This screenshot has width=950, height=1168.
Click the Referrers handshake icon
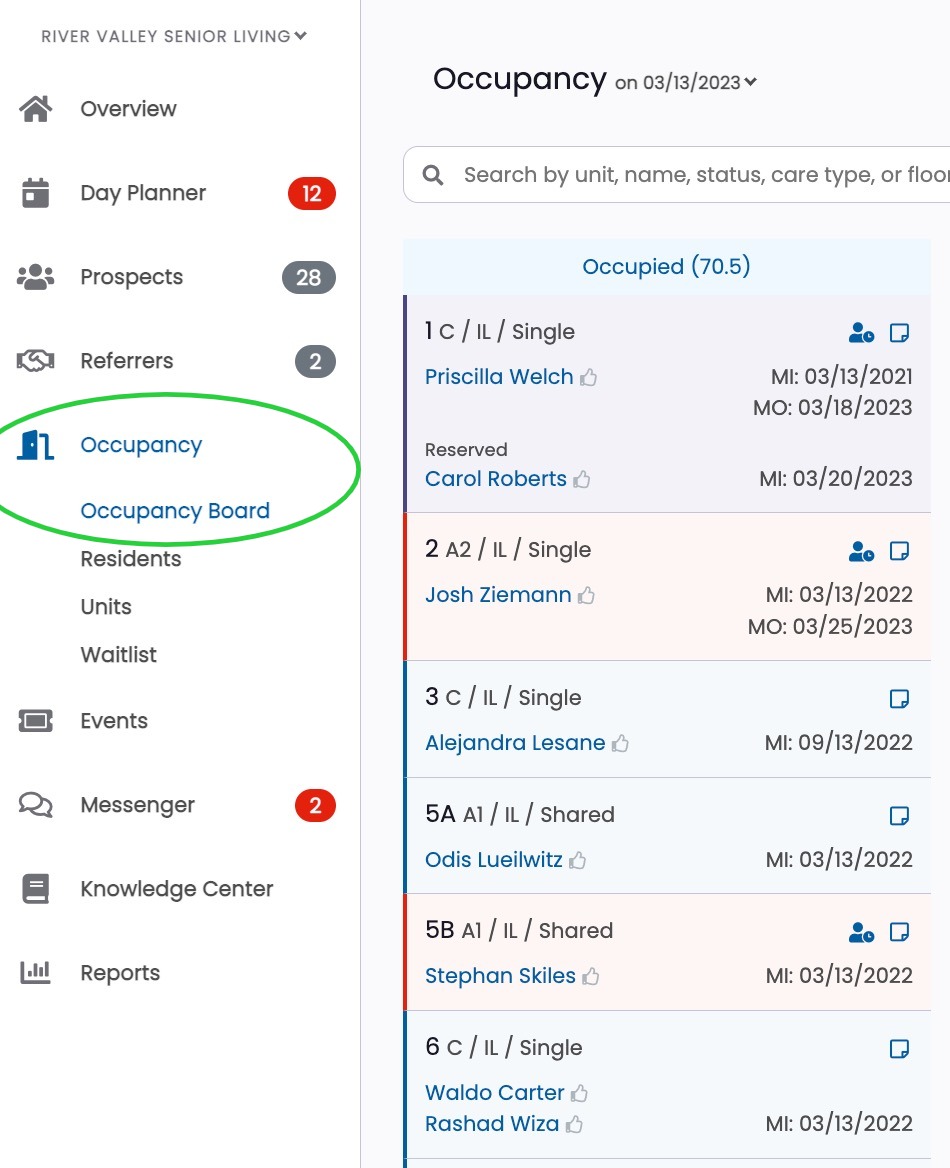point(36,361)
